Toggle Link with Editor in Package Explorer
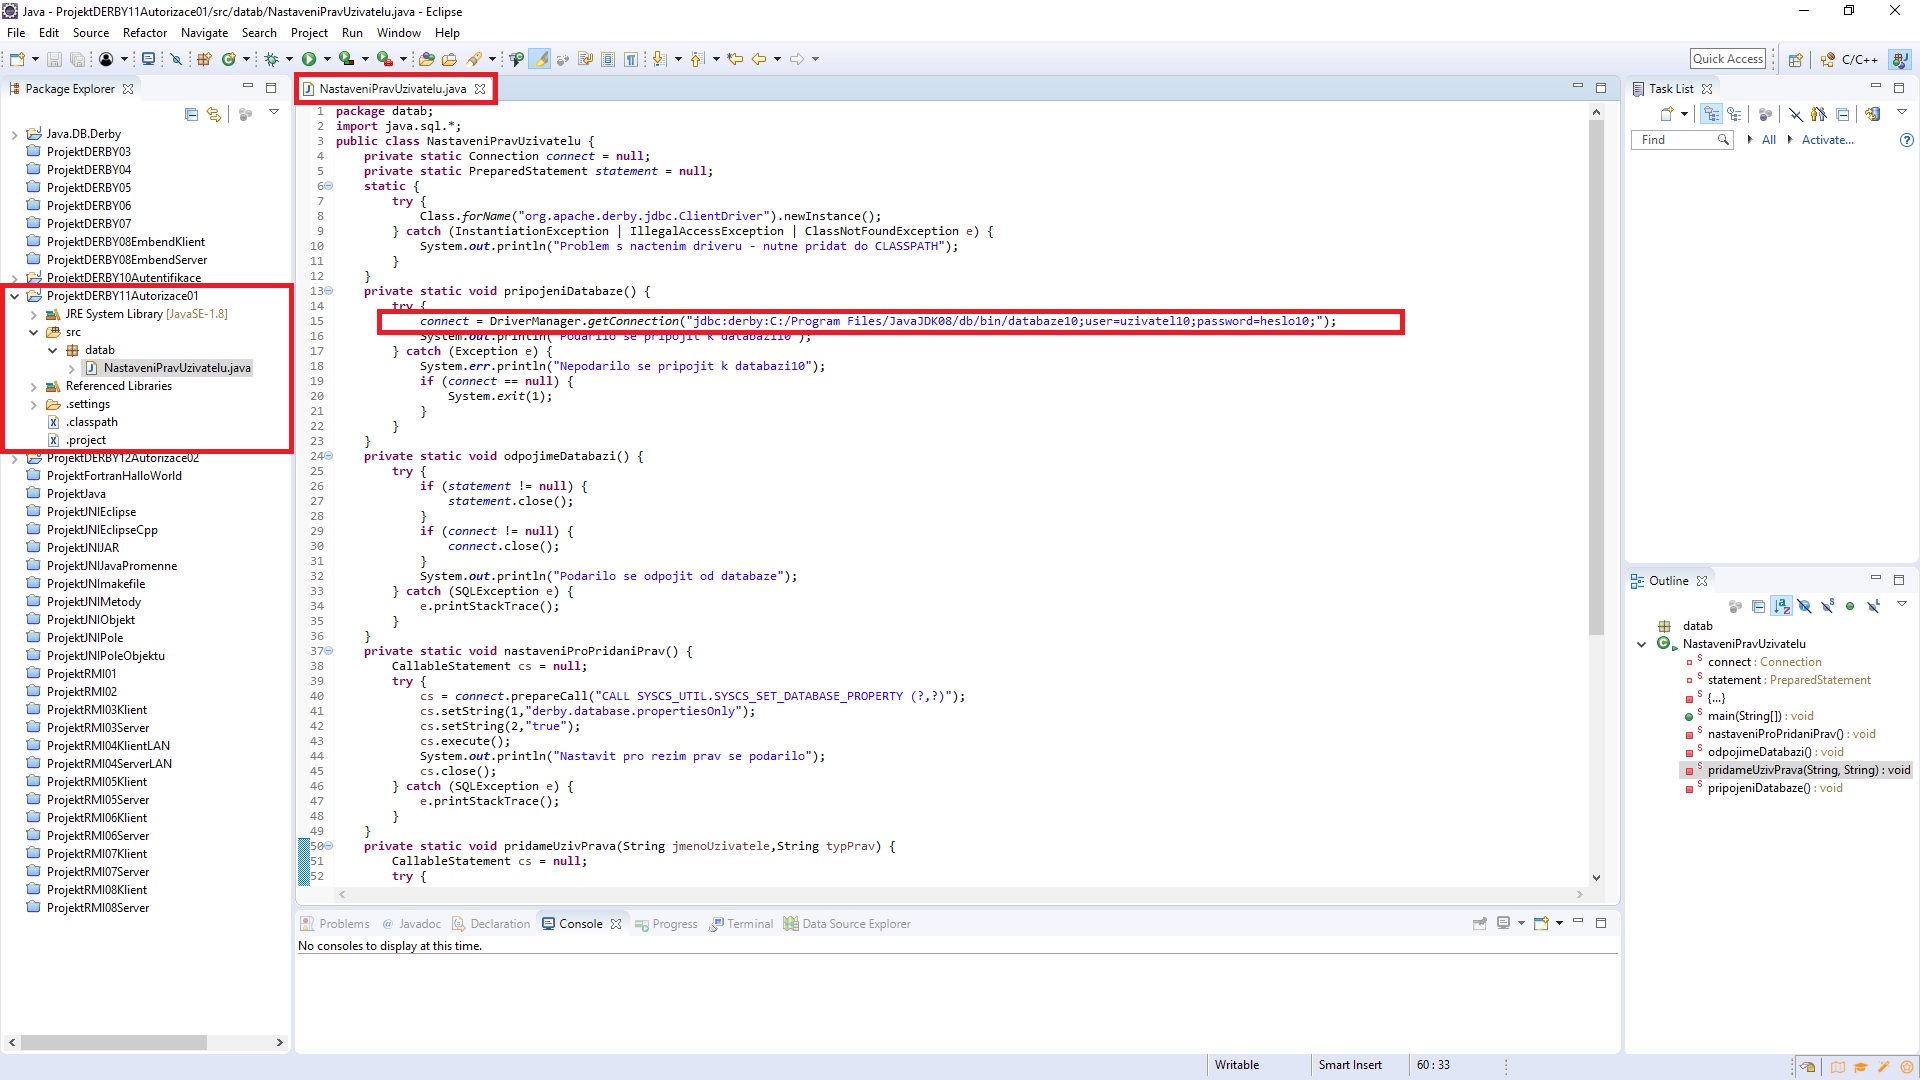 [214, 114]
